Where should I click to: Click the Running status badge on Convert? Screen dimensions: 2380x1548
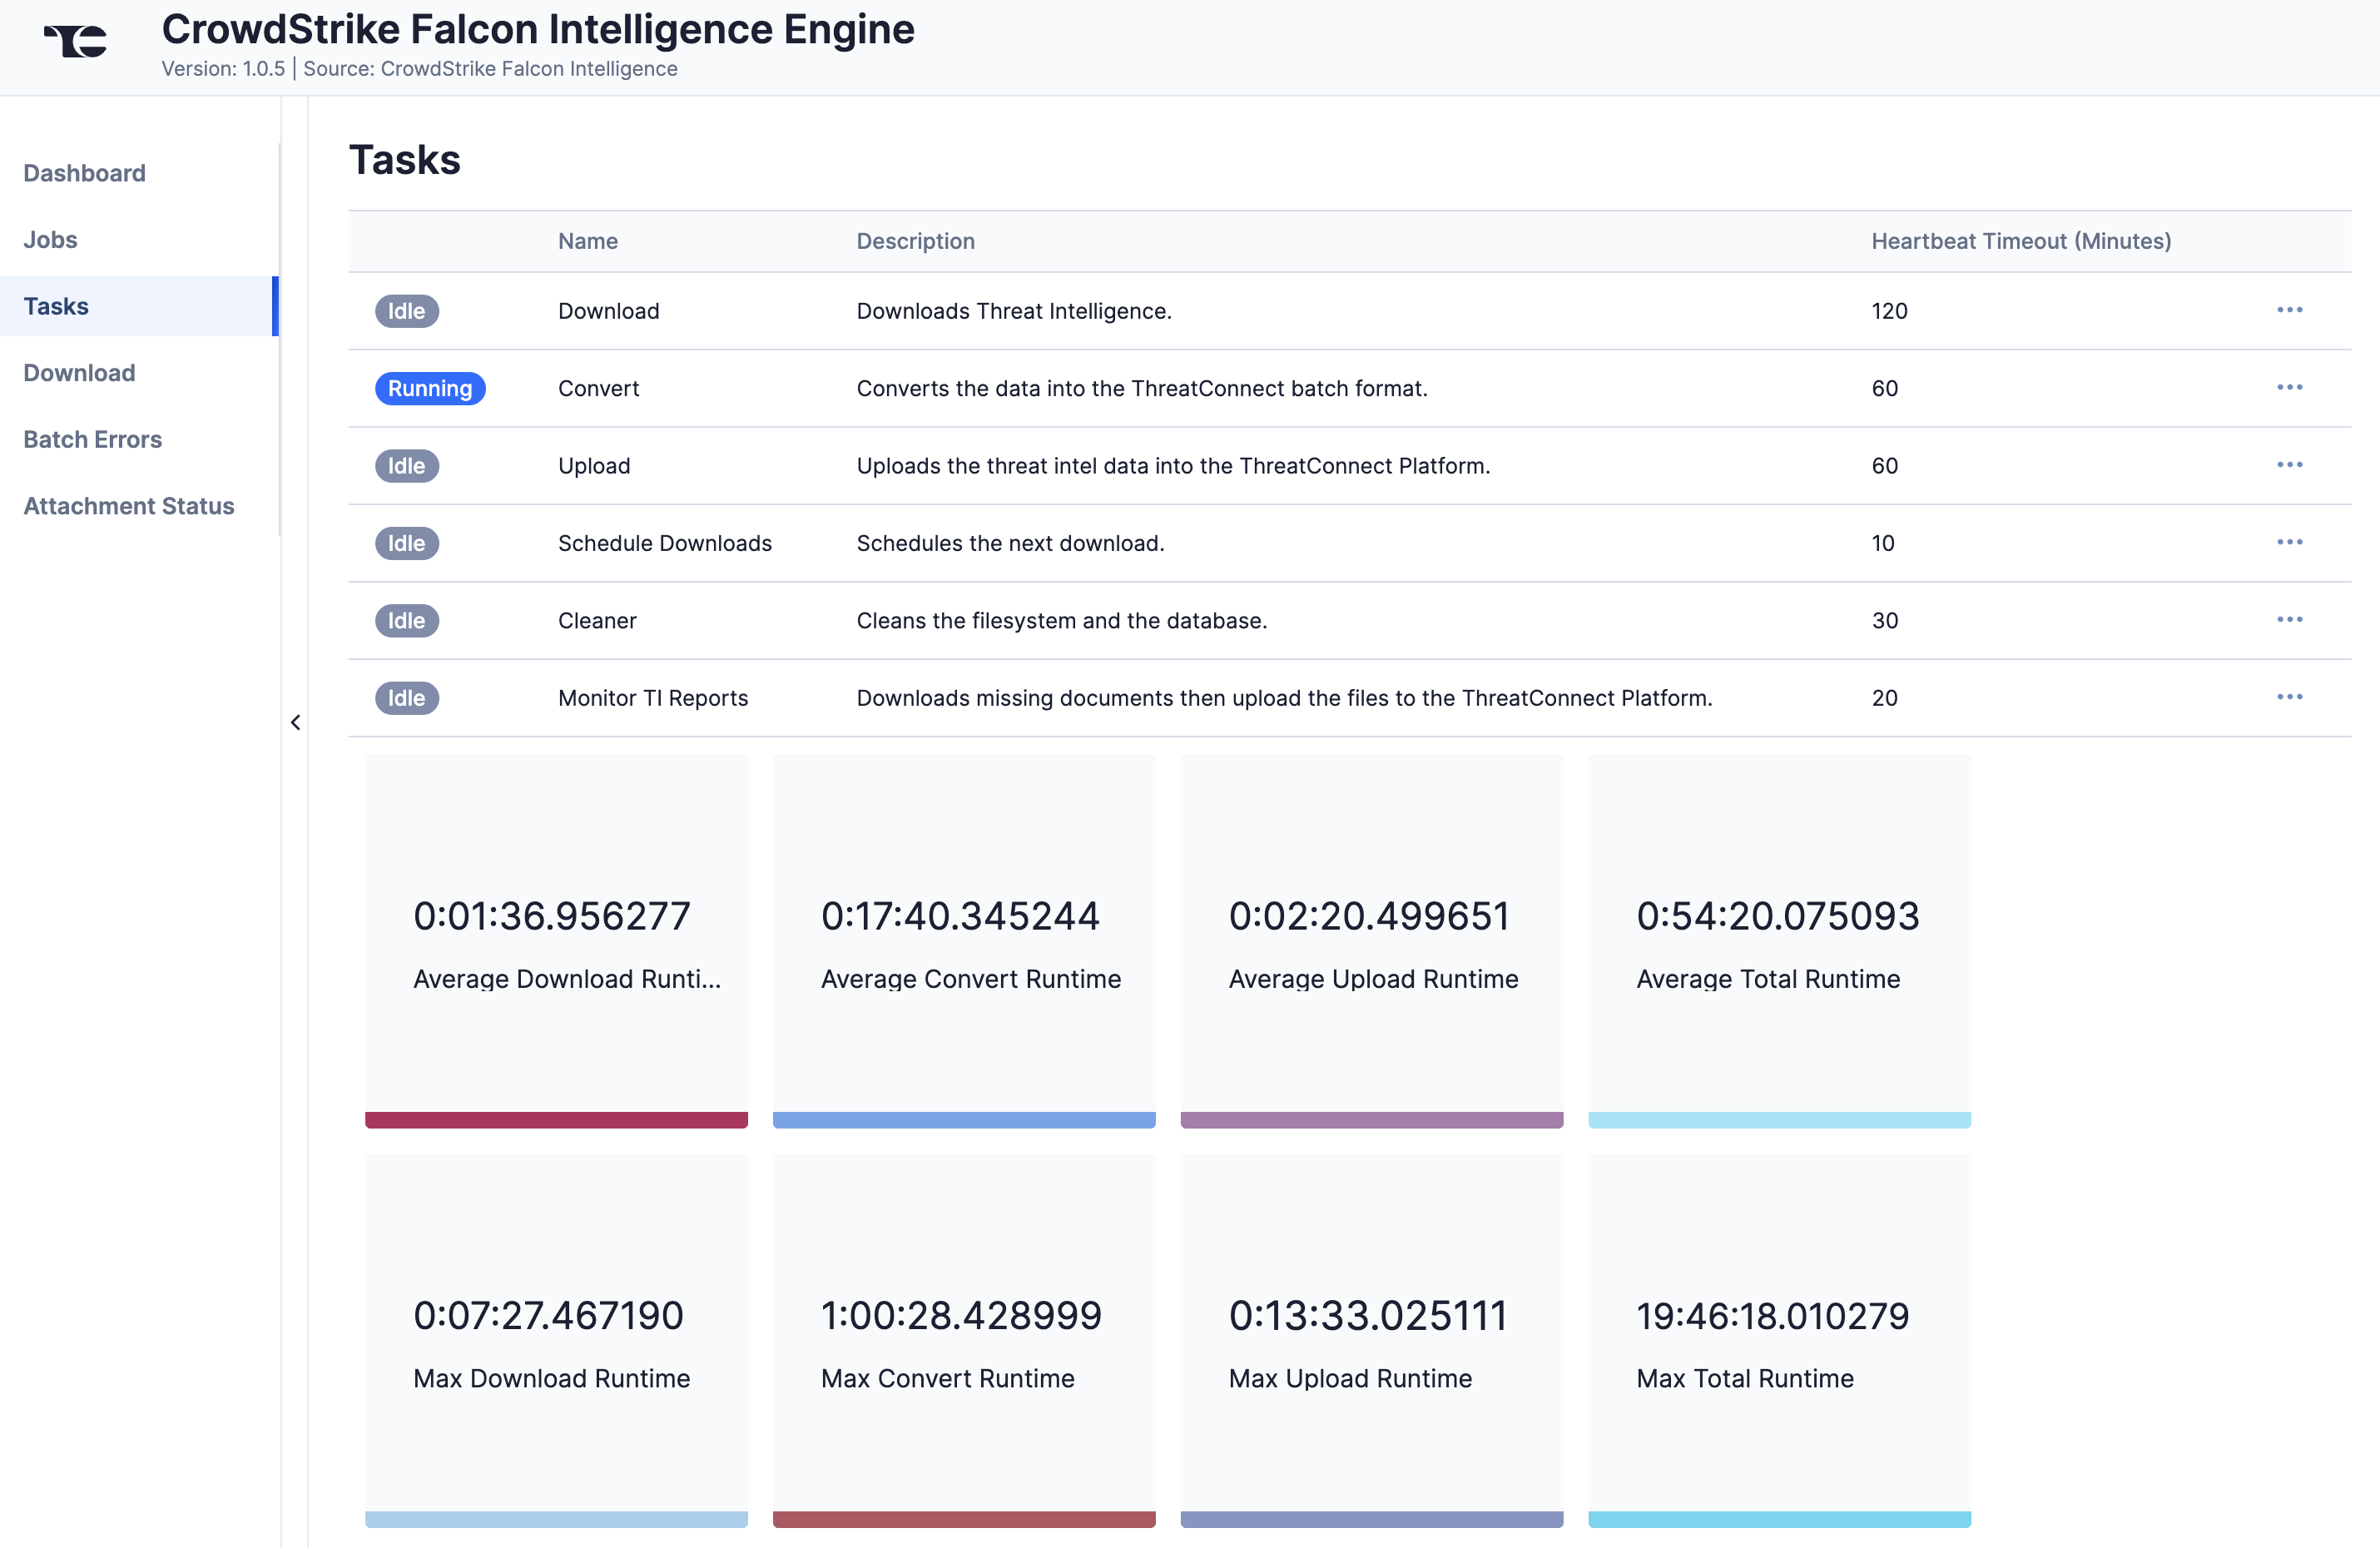point(430,388)
